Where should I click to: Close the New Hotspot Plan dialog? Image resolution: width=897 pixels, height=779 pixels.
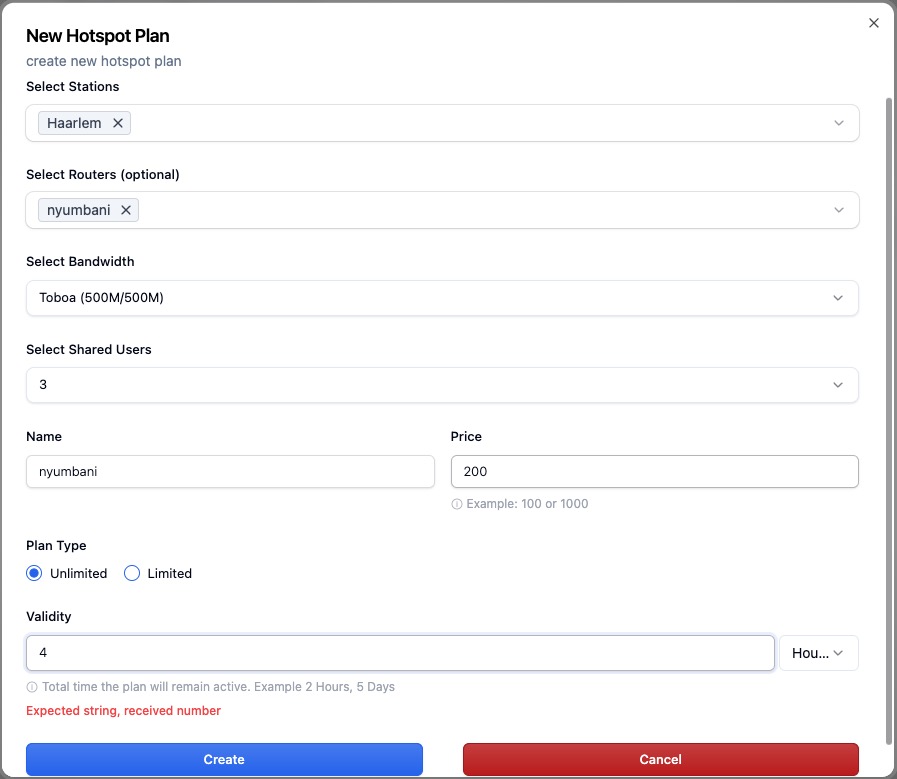point(873,23)
